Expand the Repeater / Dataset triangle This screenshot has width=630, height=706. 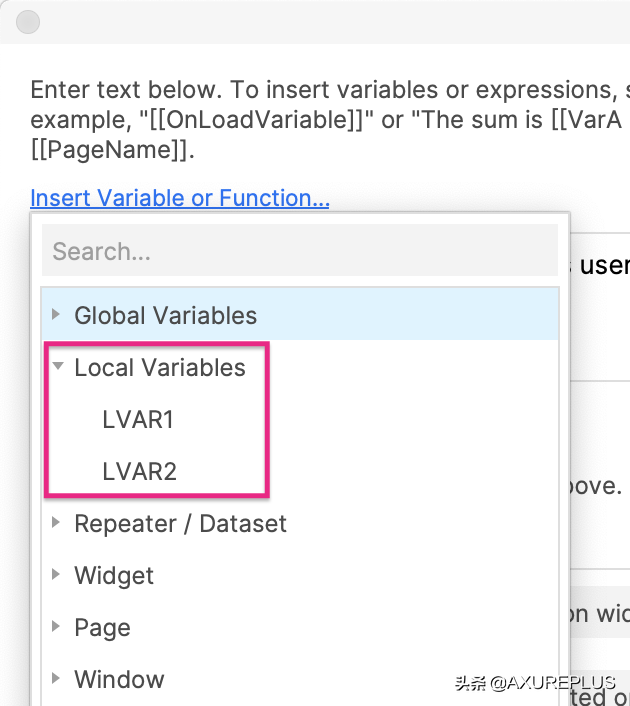point(57,523)
